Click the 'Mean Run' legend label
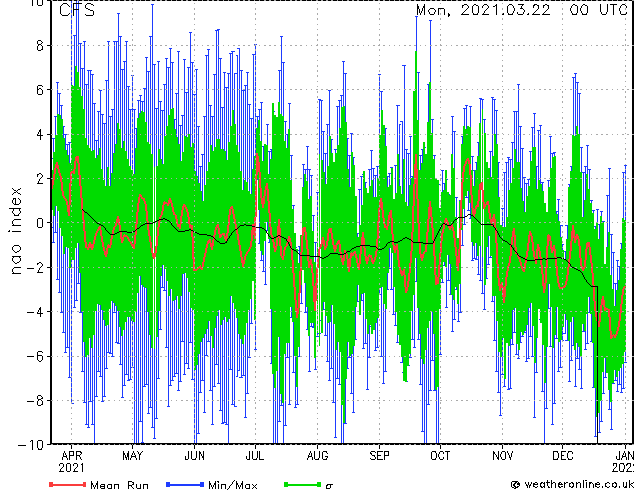The height and width of the screenshot is (490, 634). tap(119, 485)
